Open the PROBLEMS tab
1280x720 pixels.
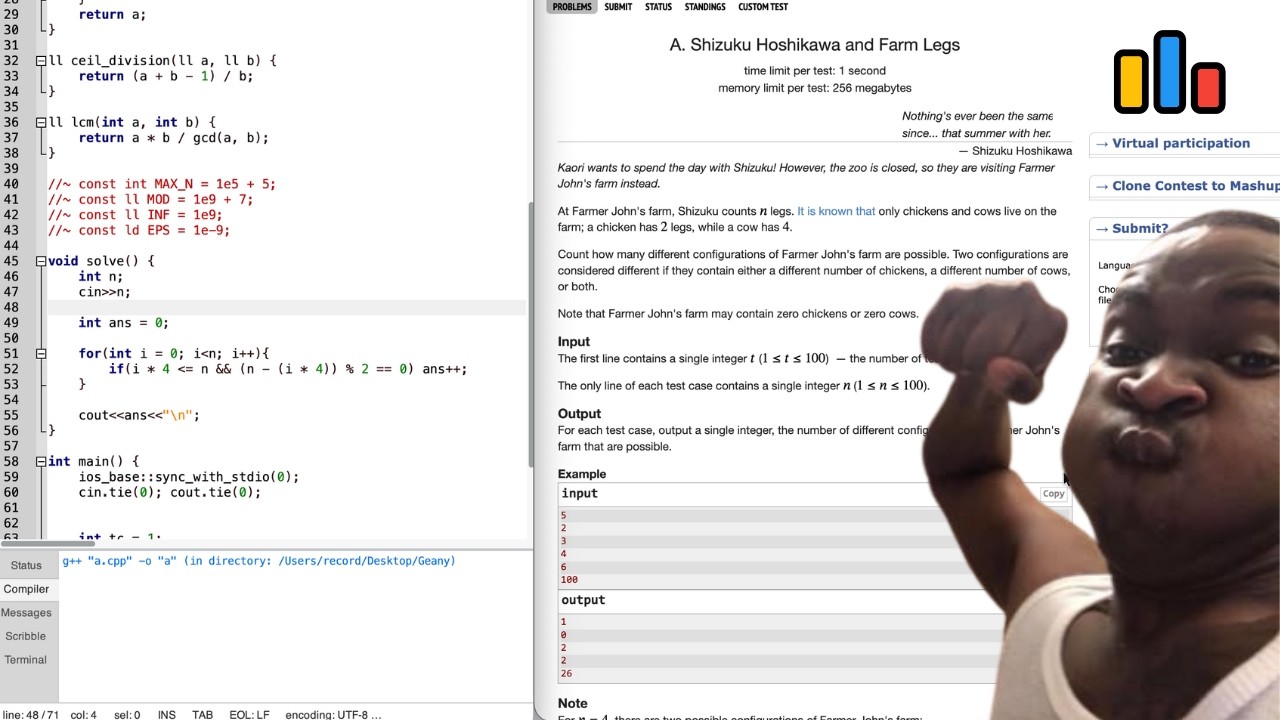click(572, 7)
